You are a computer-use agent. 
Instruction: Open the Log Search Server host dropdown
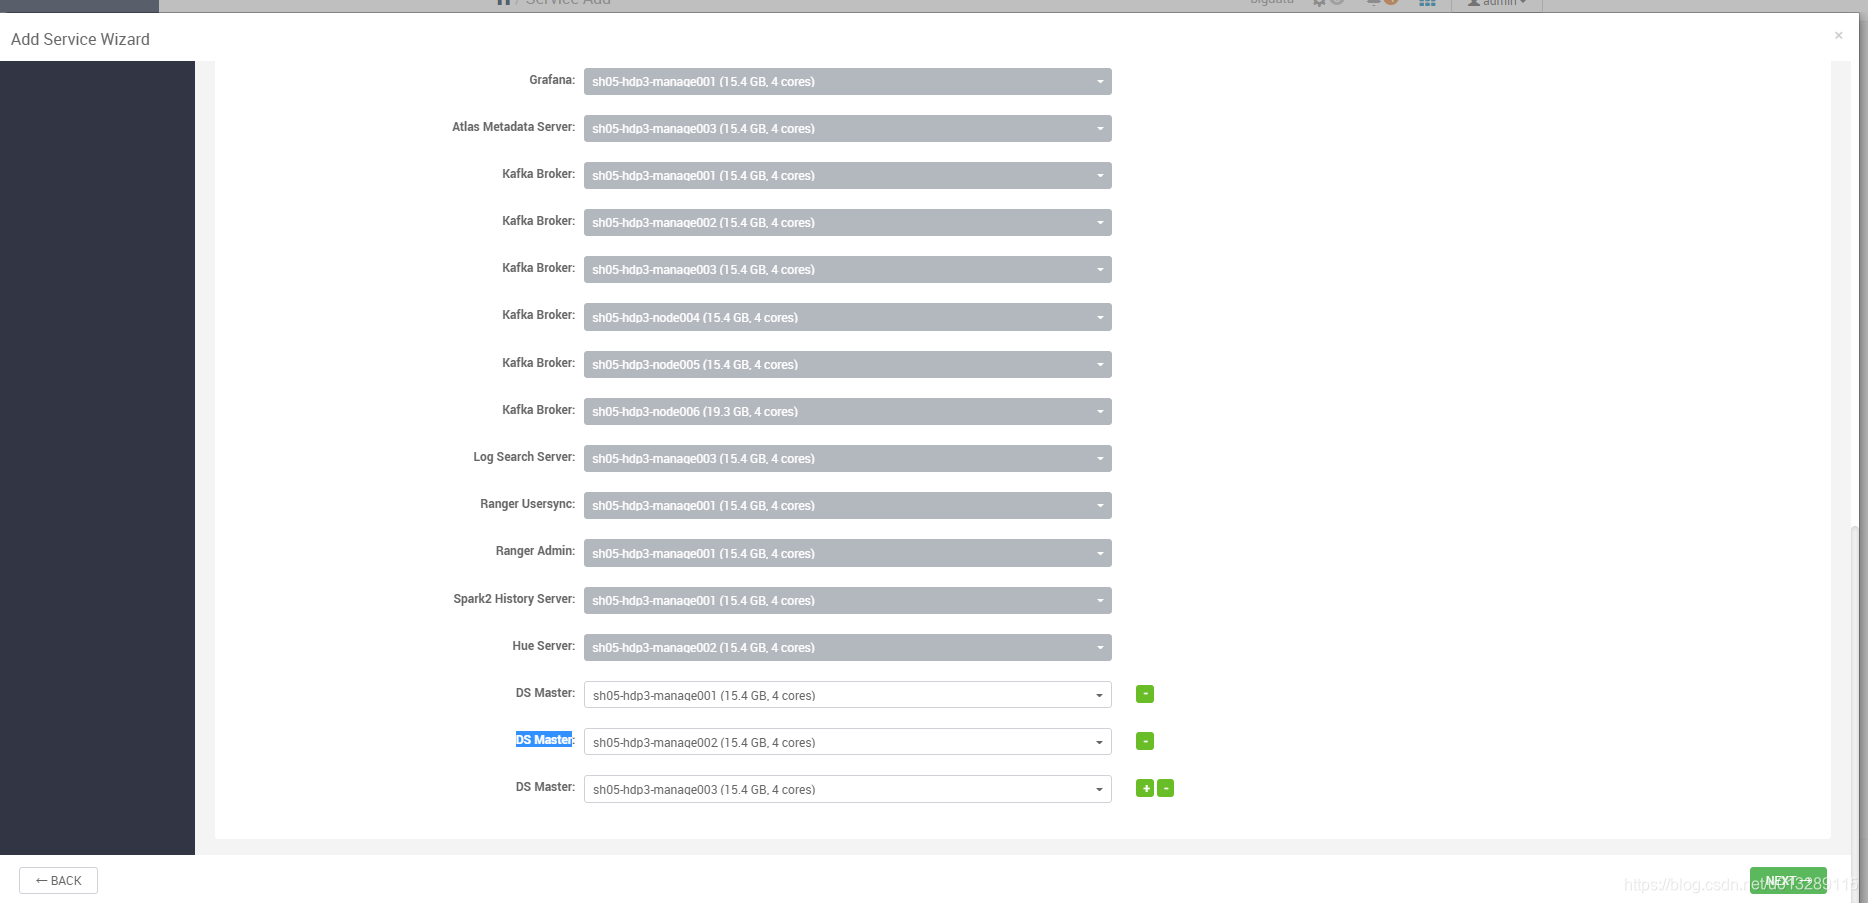(x=848, y=458)
